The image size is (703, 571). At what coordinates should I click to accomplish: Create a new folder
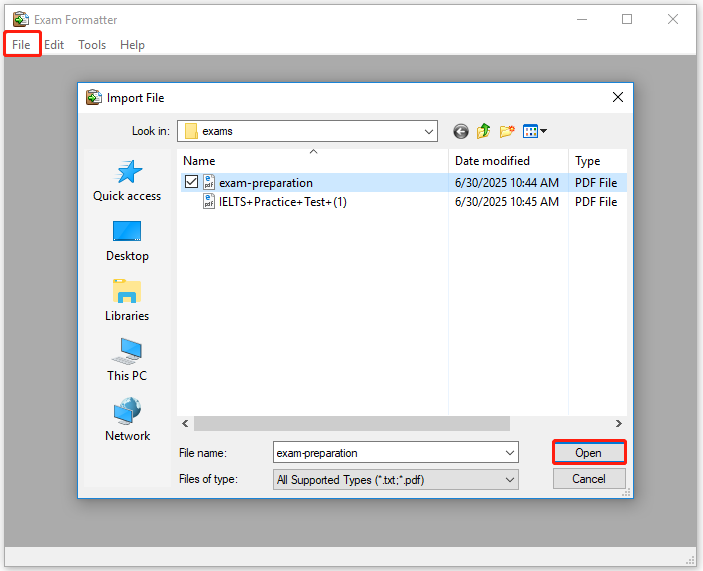tap(507, 131)
